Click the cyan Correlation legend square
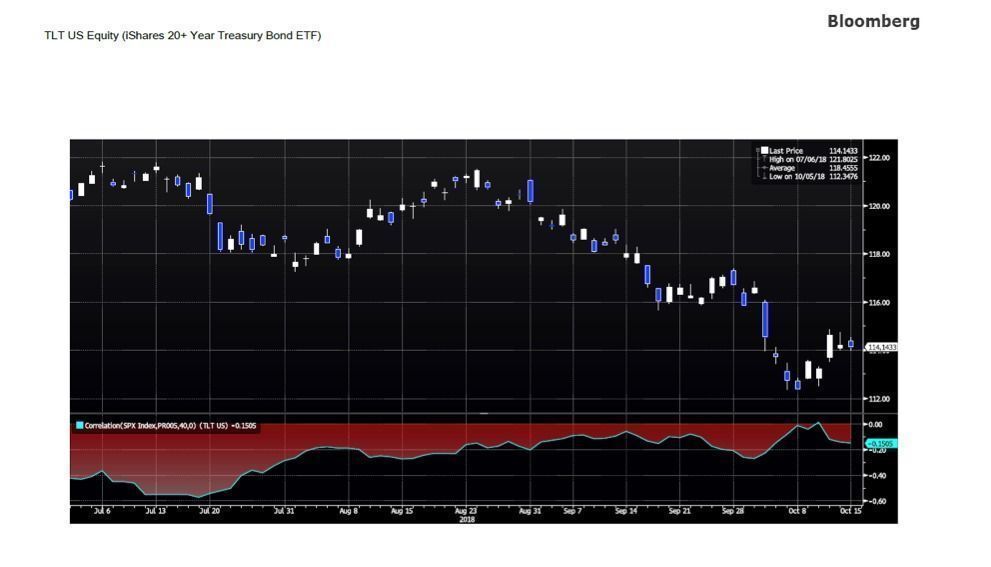Screen dimensions: 991x567 tap(79, 426)
